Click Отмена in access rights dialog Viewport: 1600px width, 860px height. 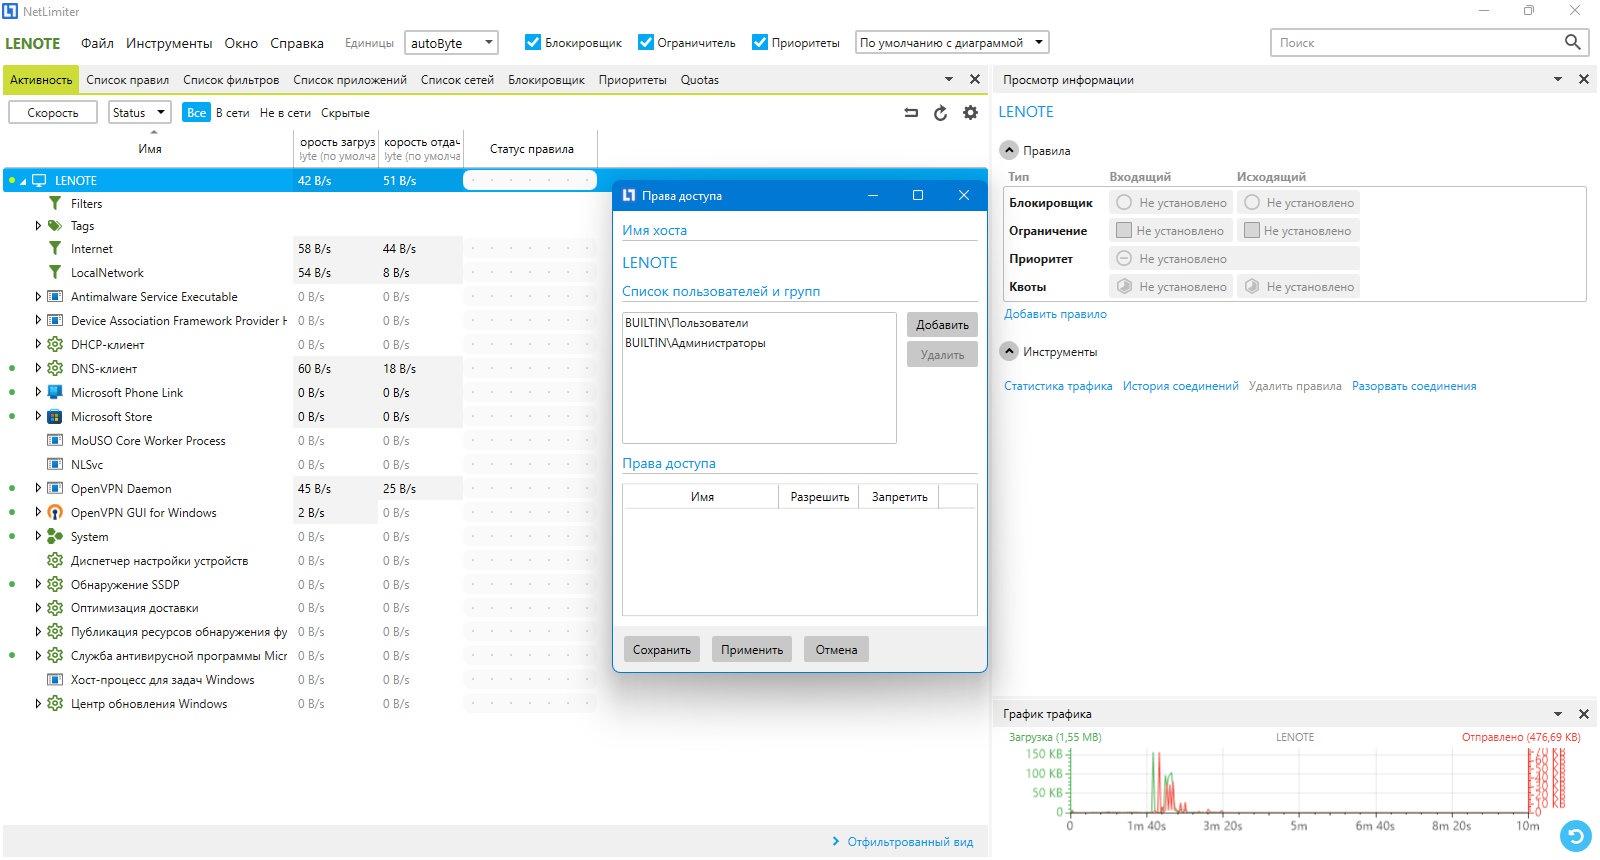(836, 649)
